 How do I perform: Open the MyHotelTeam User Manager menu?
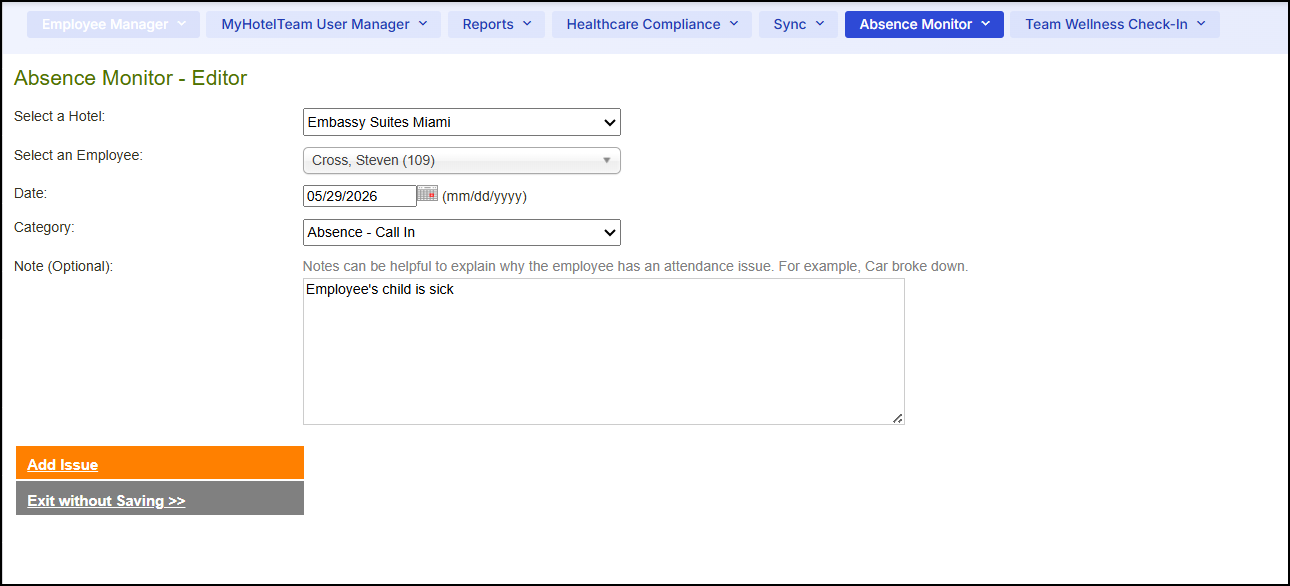[323, 24]
